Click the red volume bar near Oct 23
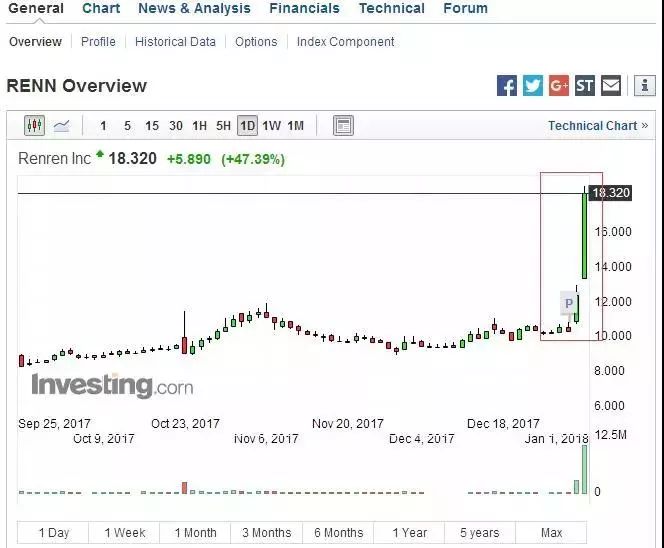The height and width of the screenshot is (548, 664). tap(184, 488)
